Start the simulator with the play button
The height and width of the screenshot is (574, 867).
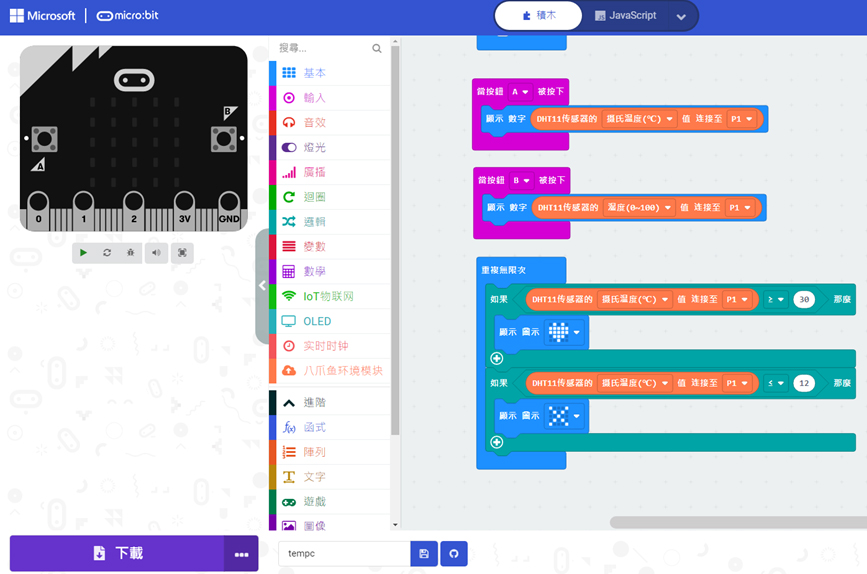83,253
